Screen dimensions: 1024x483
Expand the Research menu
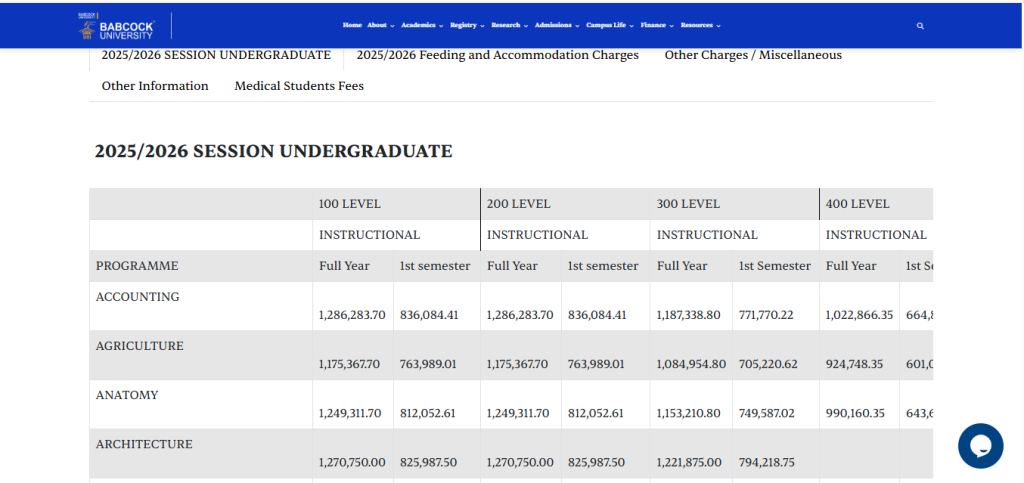pyautogui.click(x=509, y=25)
